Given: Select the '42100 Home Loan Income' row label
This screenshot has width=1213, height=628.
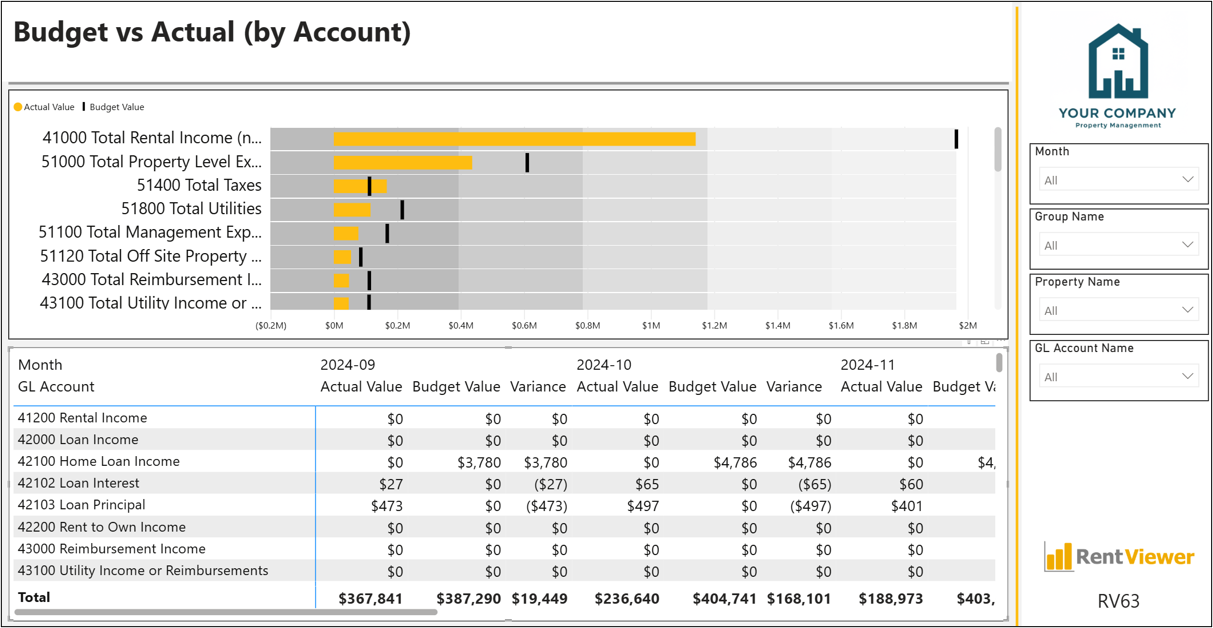Looking at the screenshot, I should tap(99, 462).
